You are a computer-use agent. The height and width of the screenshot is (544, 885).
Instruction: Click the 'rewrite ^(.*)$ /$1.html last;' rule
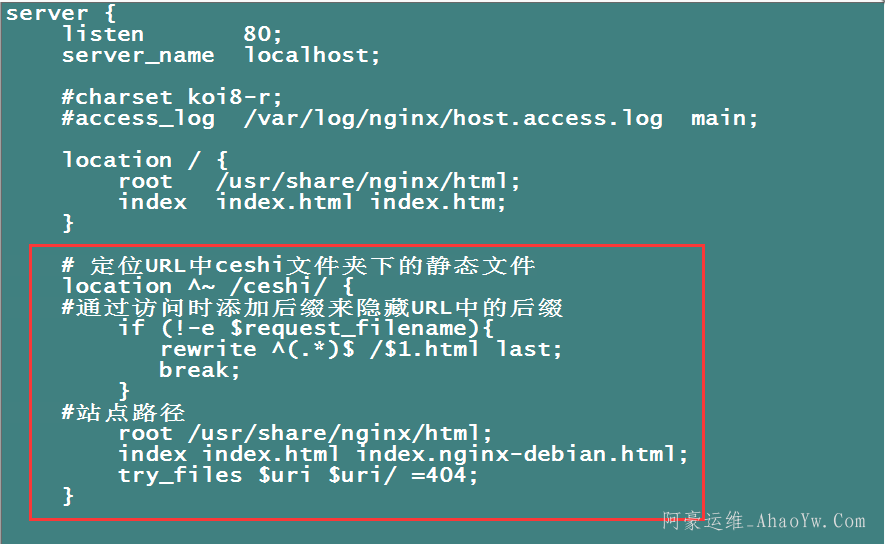pyautogui.click(x=361, y=349)
